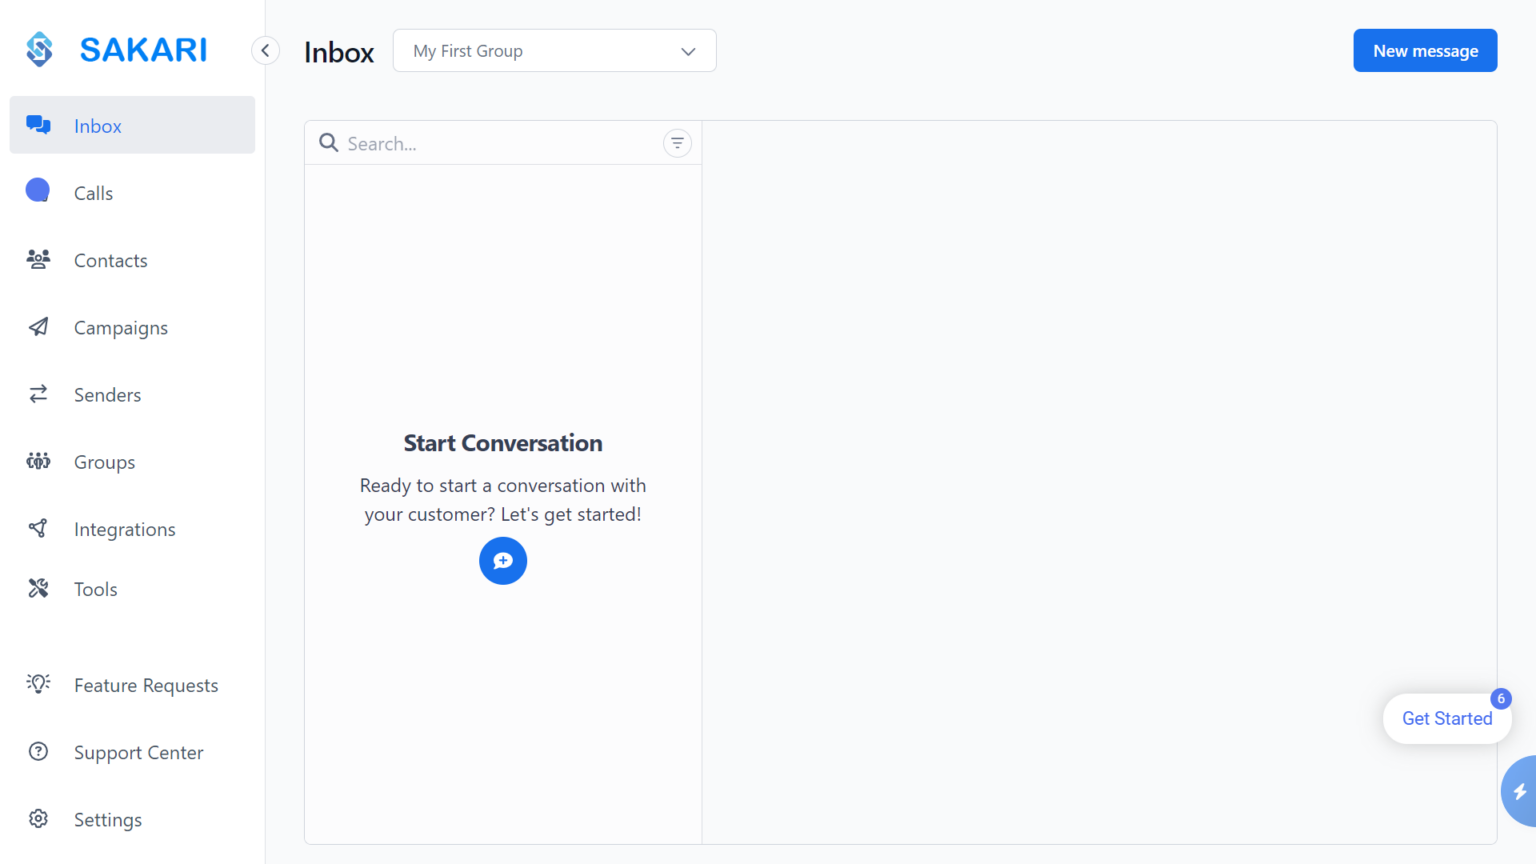The height and width of the screenshot is (864, 1536).
Task: Click the lightning bolt widget icon
Action: (1519, 792)
